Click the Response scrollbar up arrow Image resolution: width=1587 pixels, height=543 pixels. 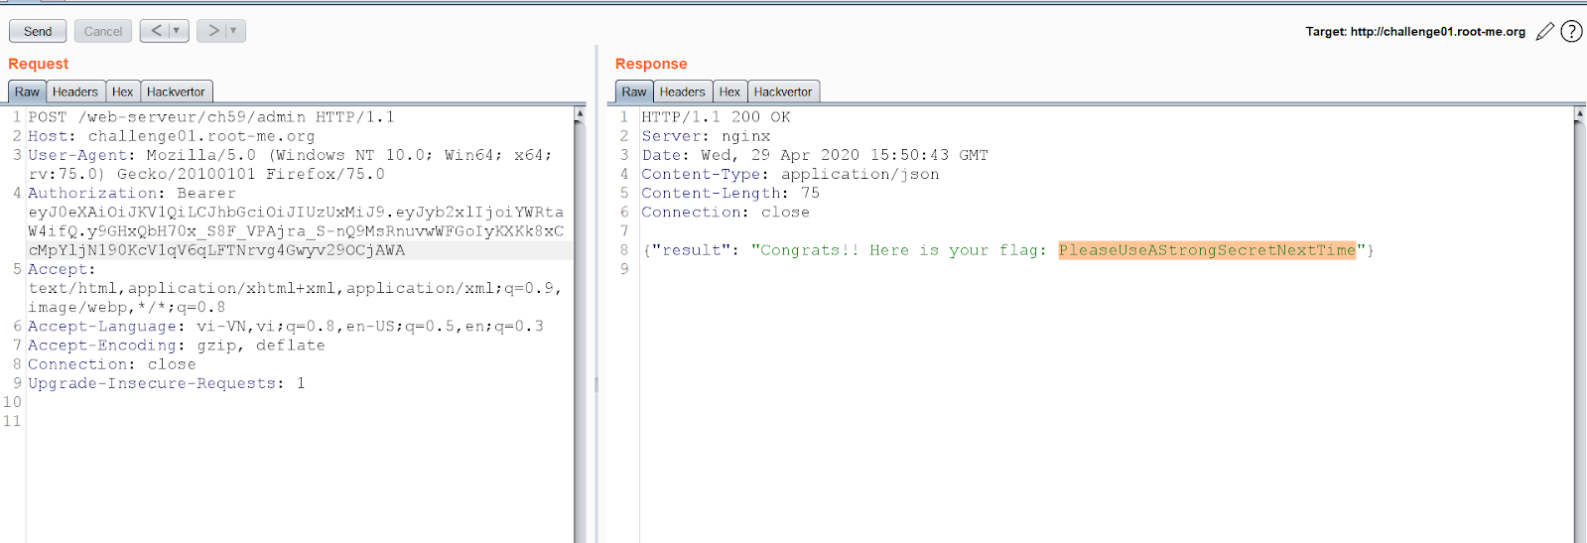tap(1580, 115)
